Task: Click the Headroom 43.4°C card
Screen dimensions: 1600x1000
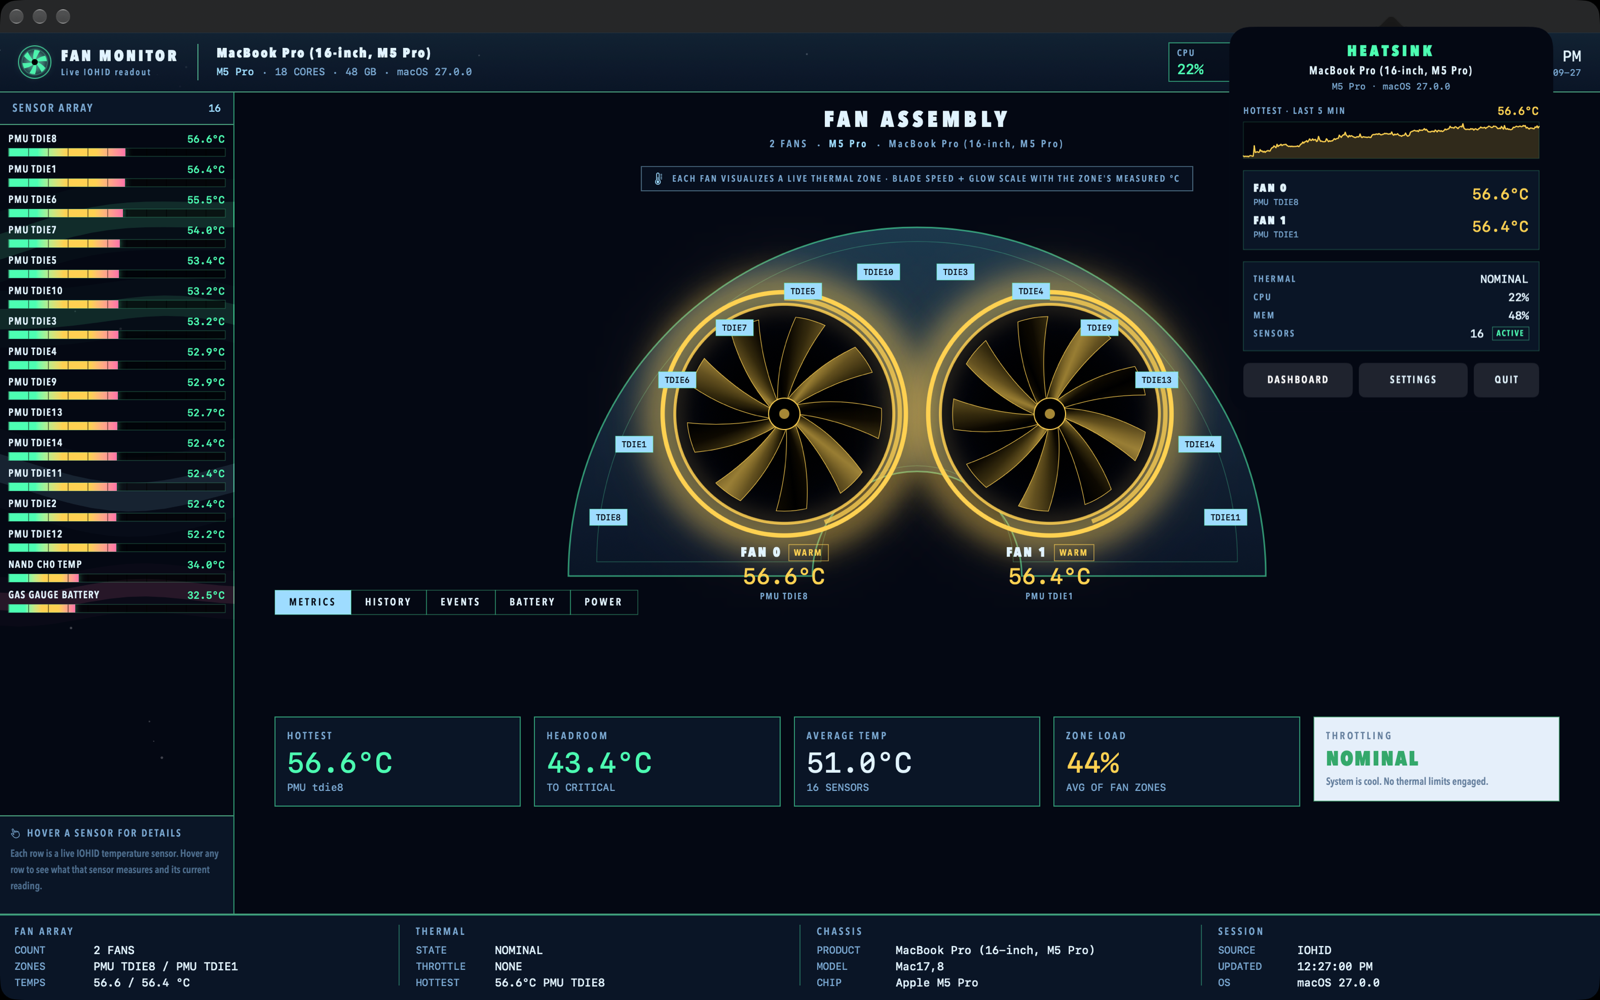Action: [x=657, y=761]
